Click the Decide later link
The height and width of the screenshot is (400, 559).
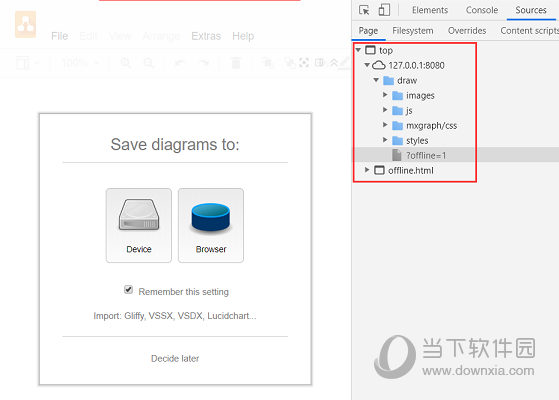pos(175,358)
